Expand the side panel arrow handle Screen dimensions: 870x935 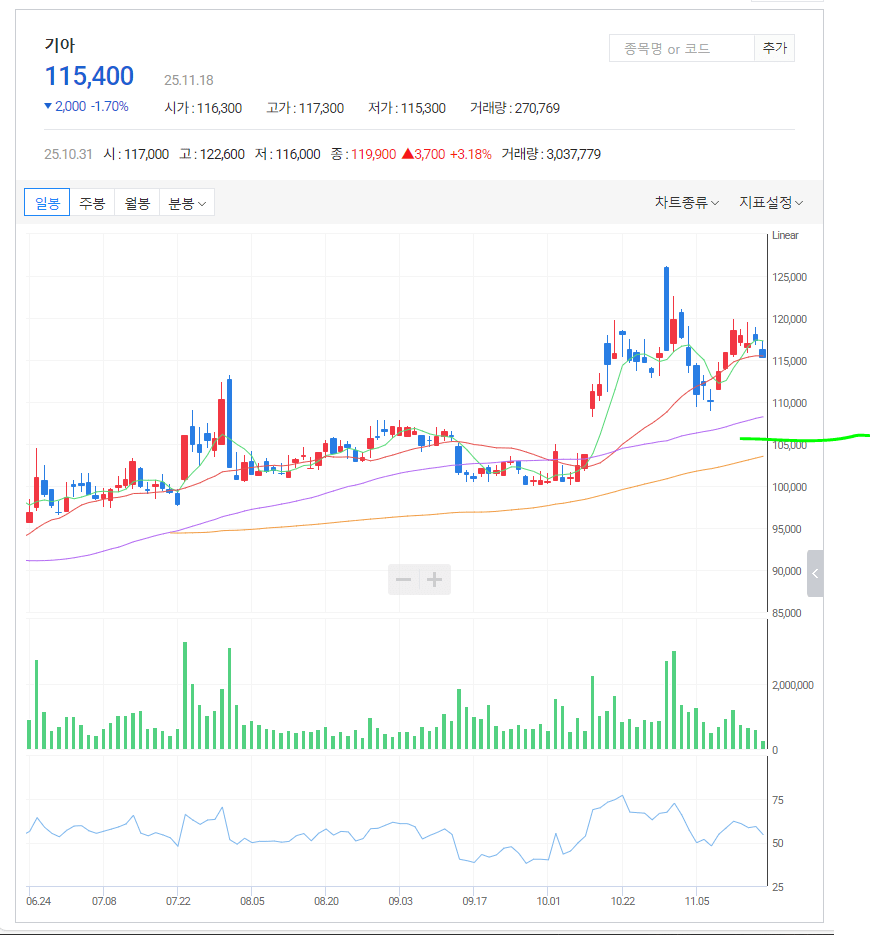tap(815, 574)
